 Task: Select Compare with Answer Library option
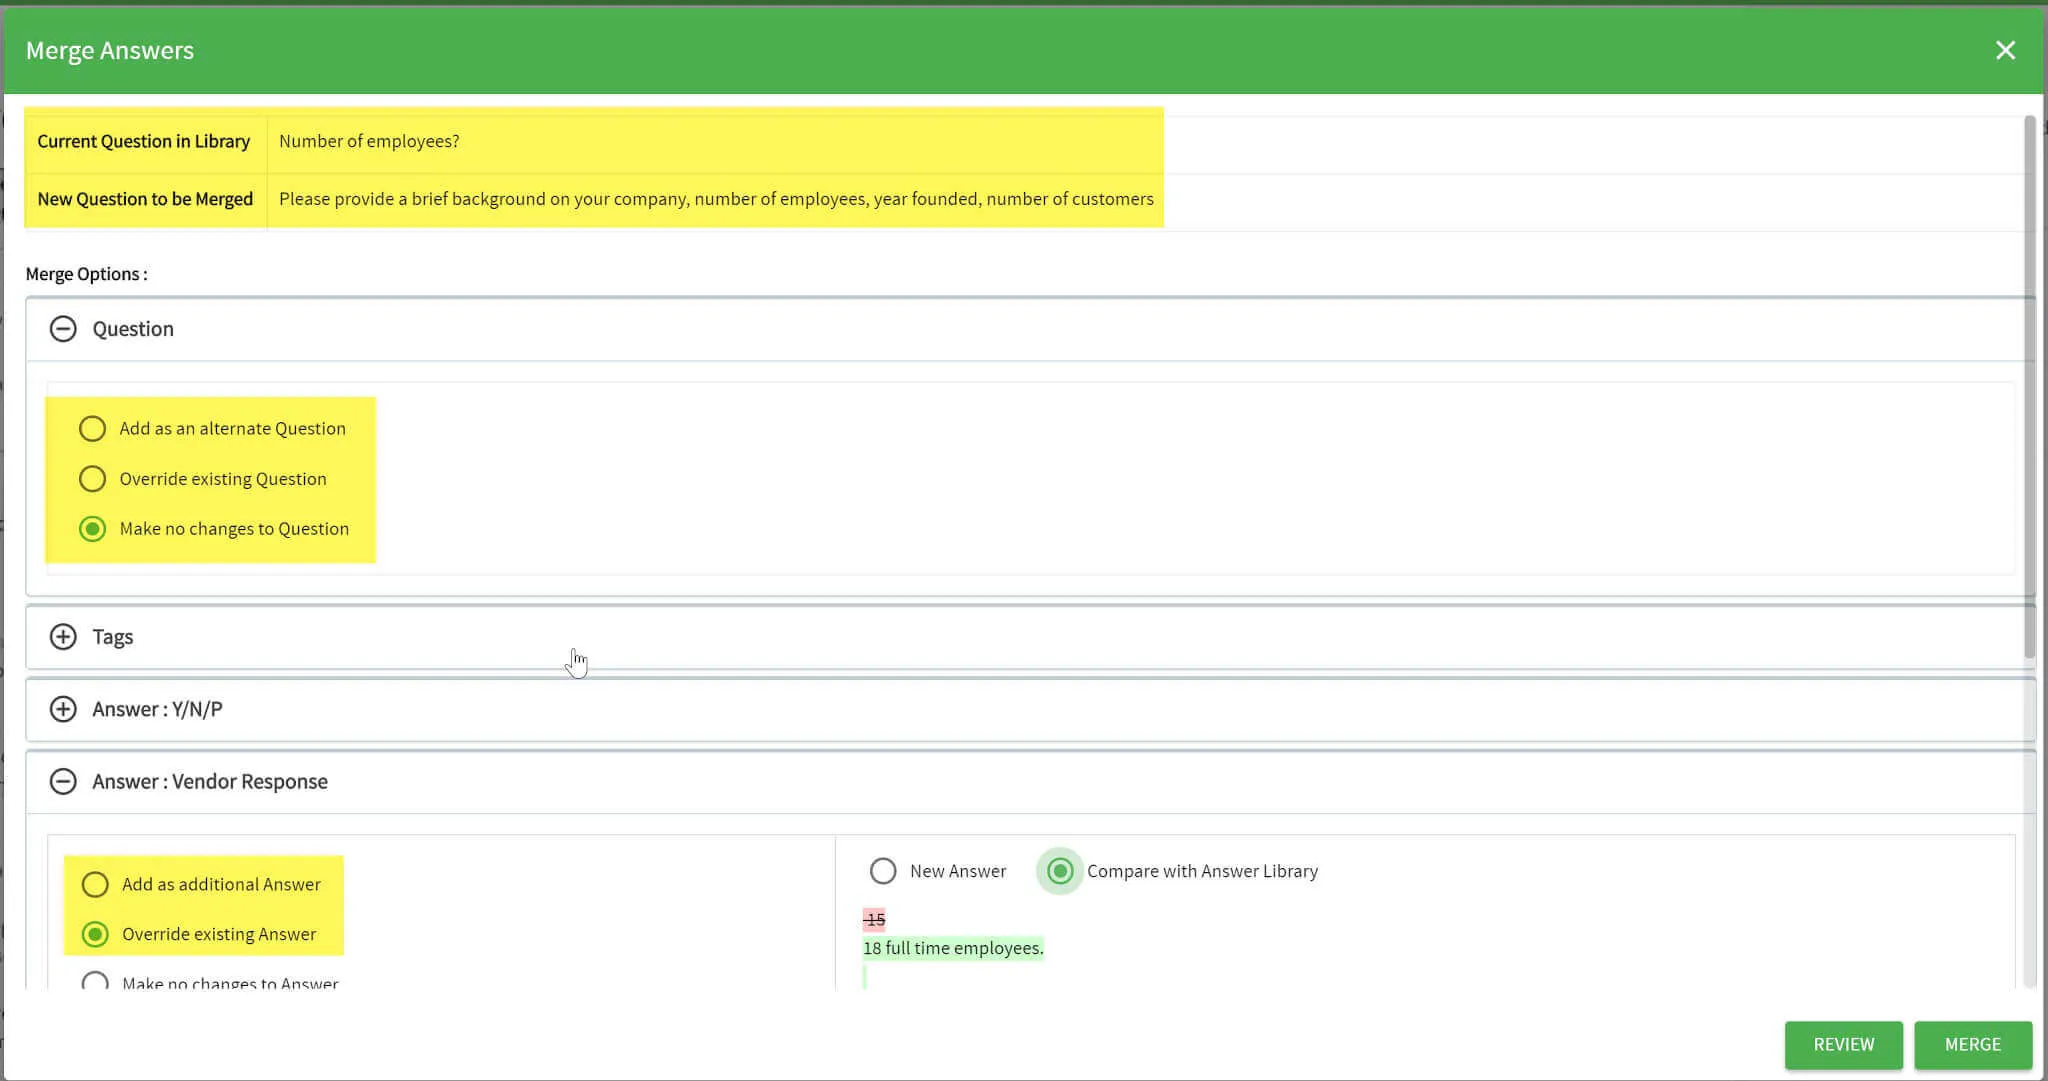[1060, 871]
